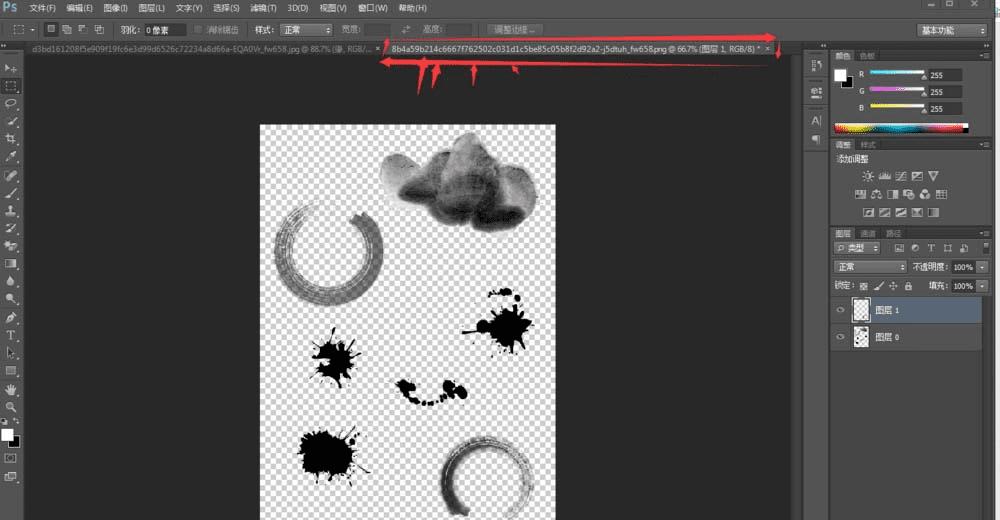Open the 样式 dropdown set to 正常
Screen dimensions: 1000x520
[x=306, y=30]
